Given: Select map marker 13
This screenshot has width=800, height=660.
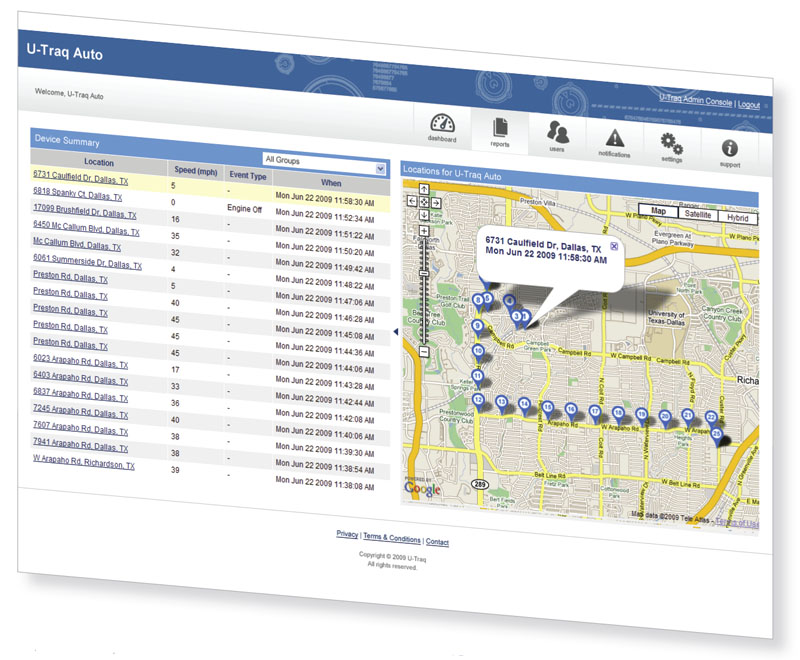Looking at the screenshot, I should (502, 403).
